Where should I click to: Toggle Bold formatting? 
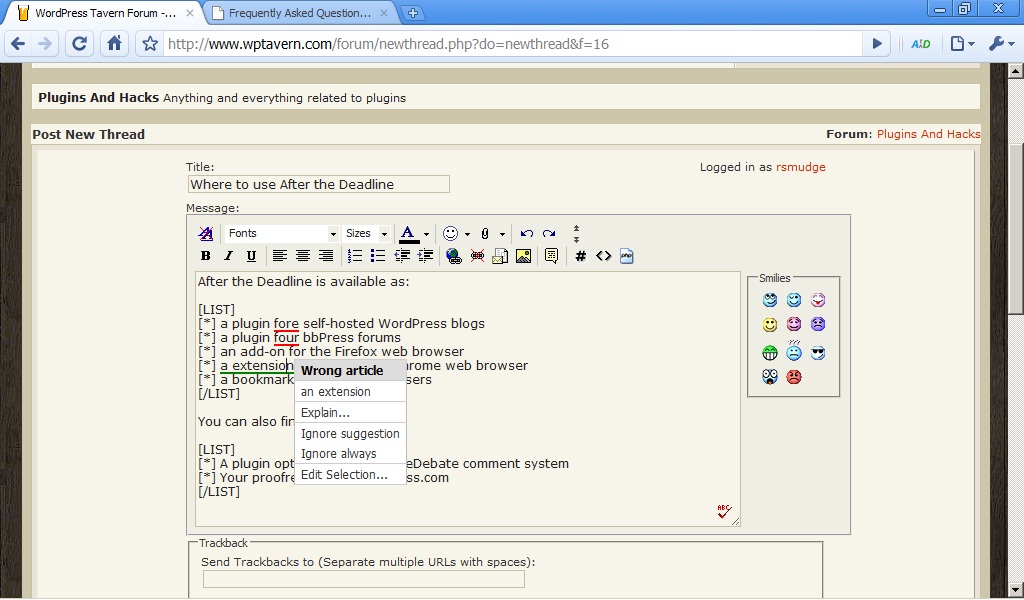pos(206,256)
